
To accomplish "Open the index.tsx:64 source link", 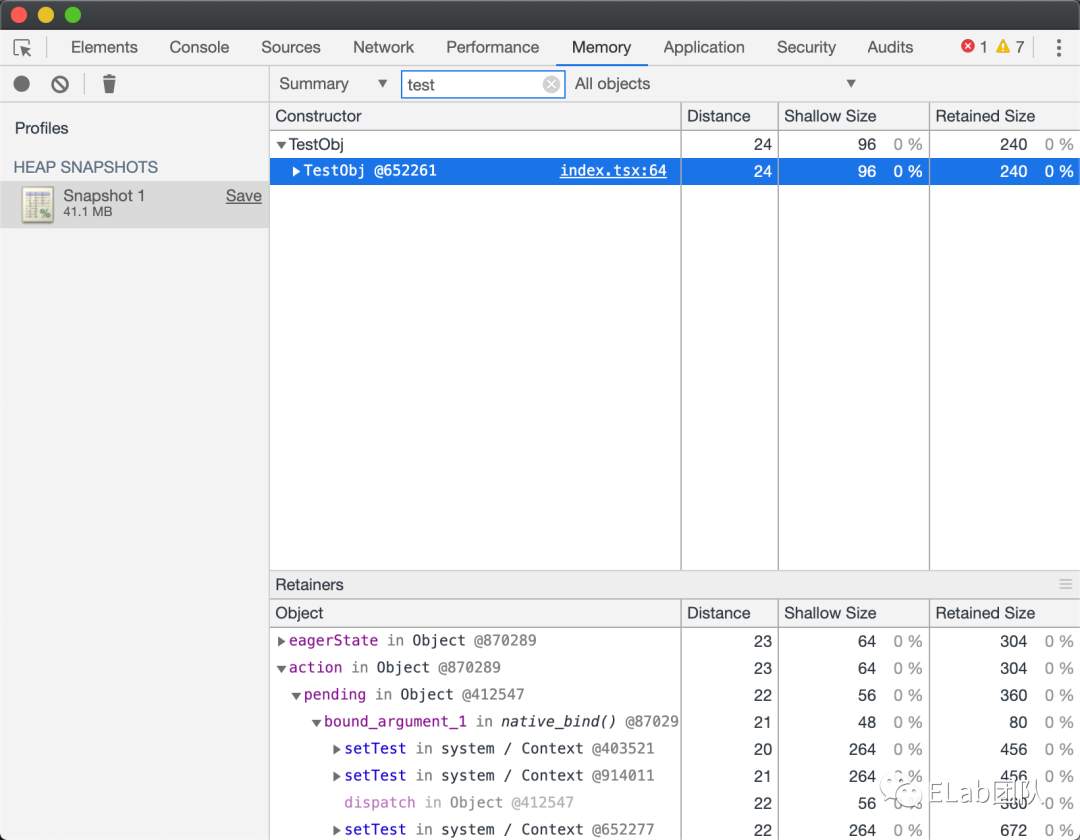I will click(613, 171).
